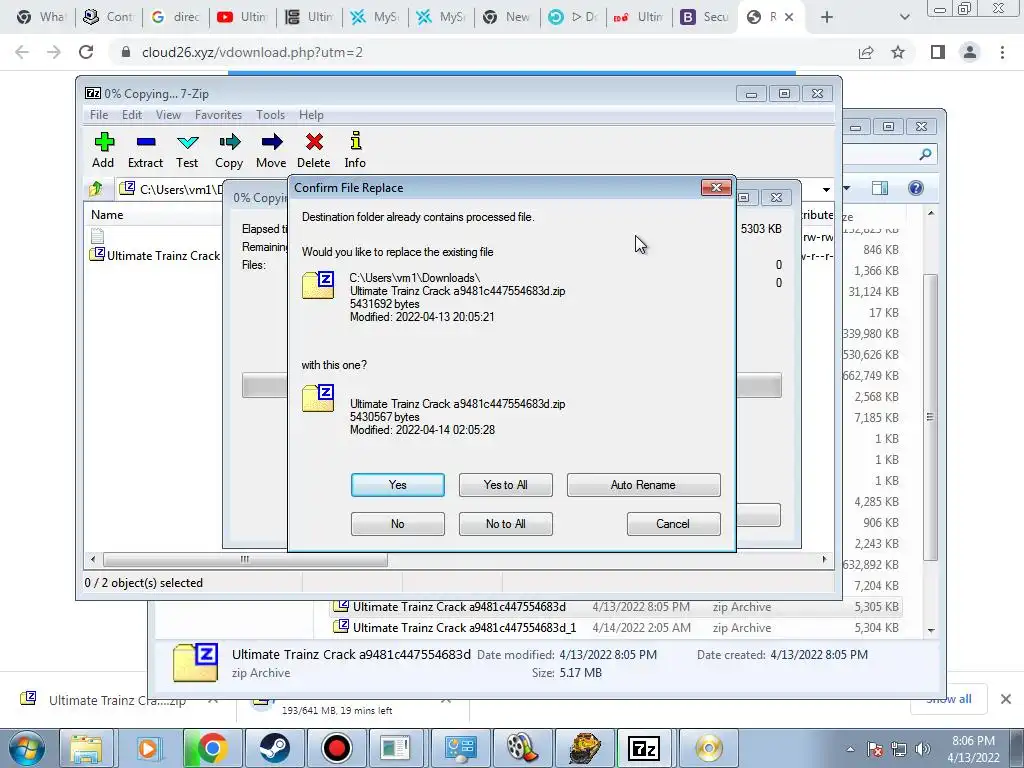Screen dimensions: 1024x768
Task: Open the Chrome three-dot menu
Action: (x=1002, y=52)
